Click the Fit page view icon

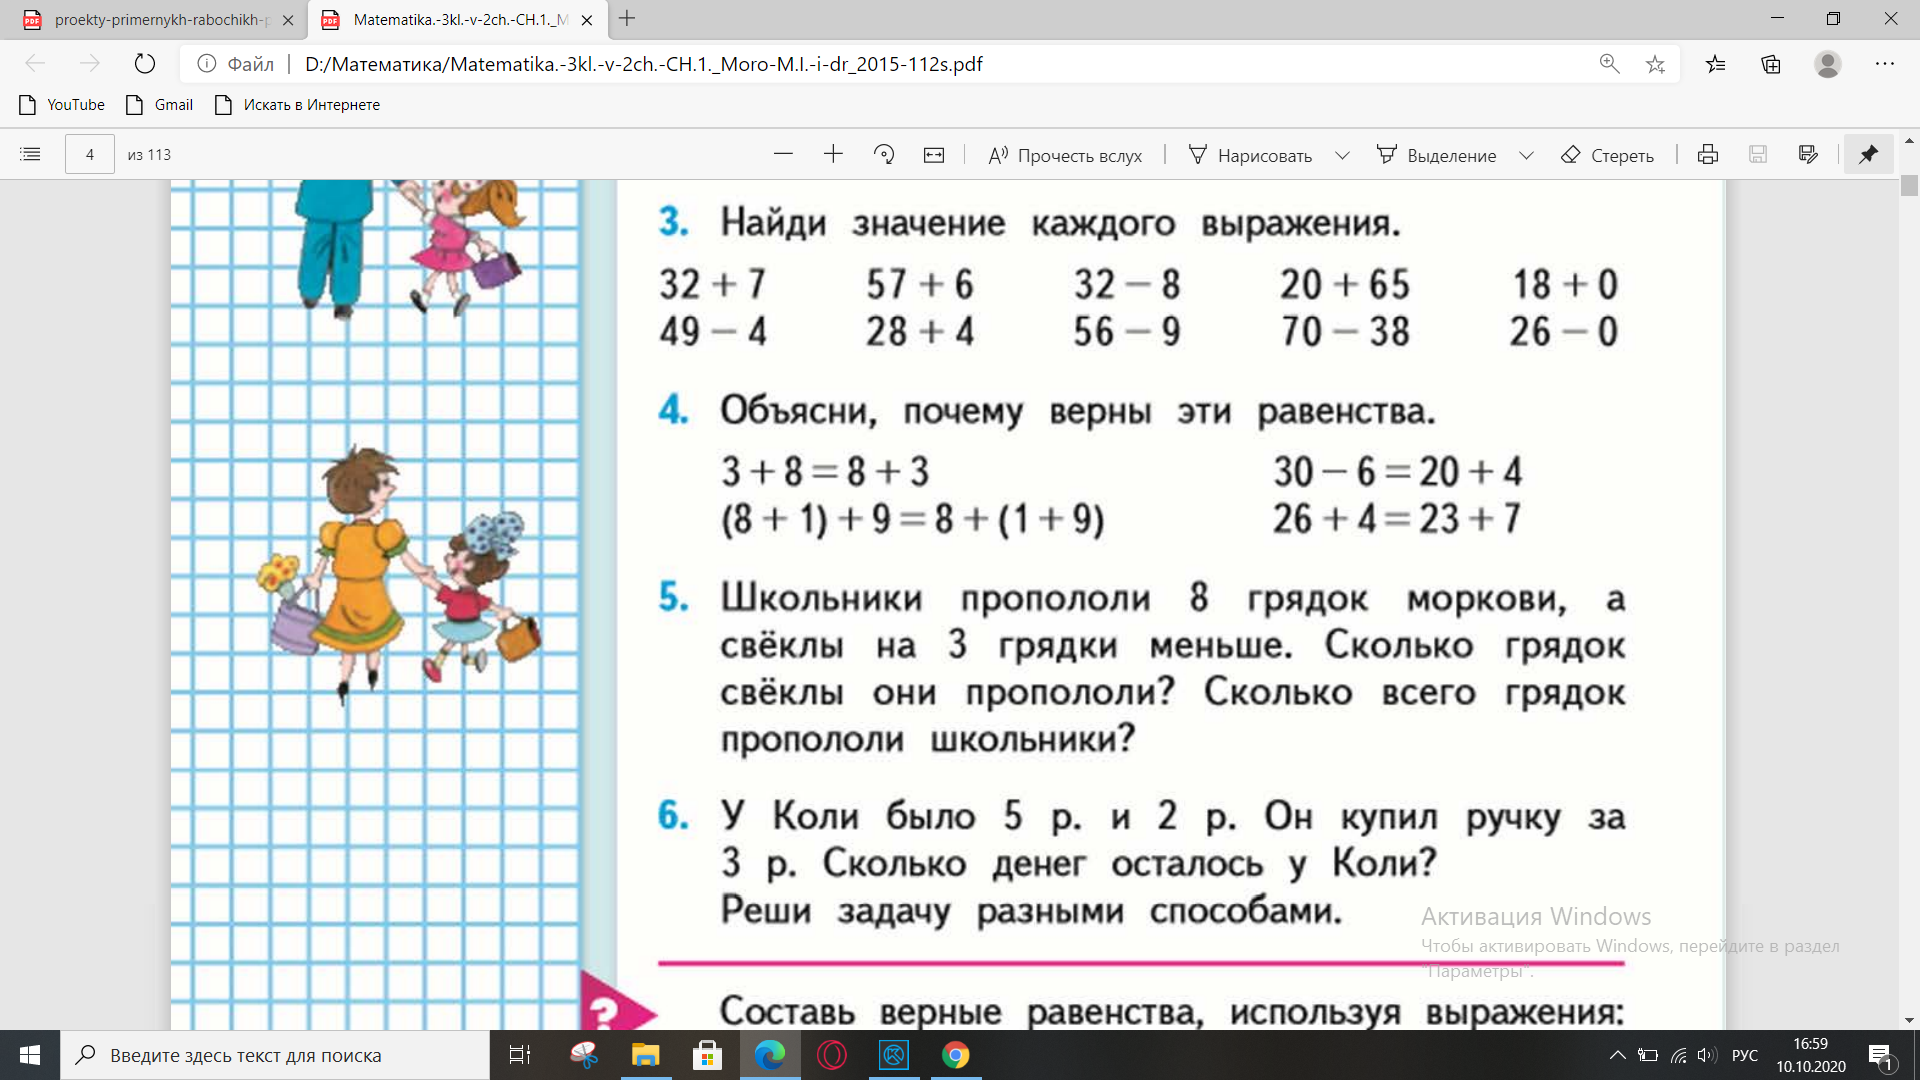pos(935,154)
